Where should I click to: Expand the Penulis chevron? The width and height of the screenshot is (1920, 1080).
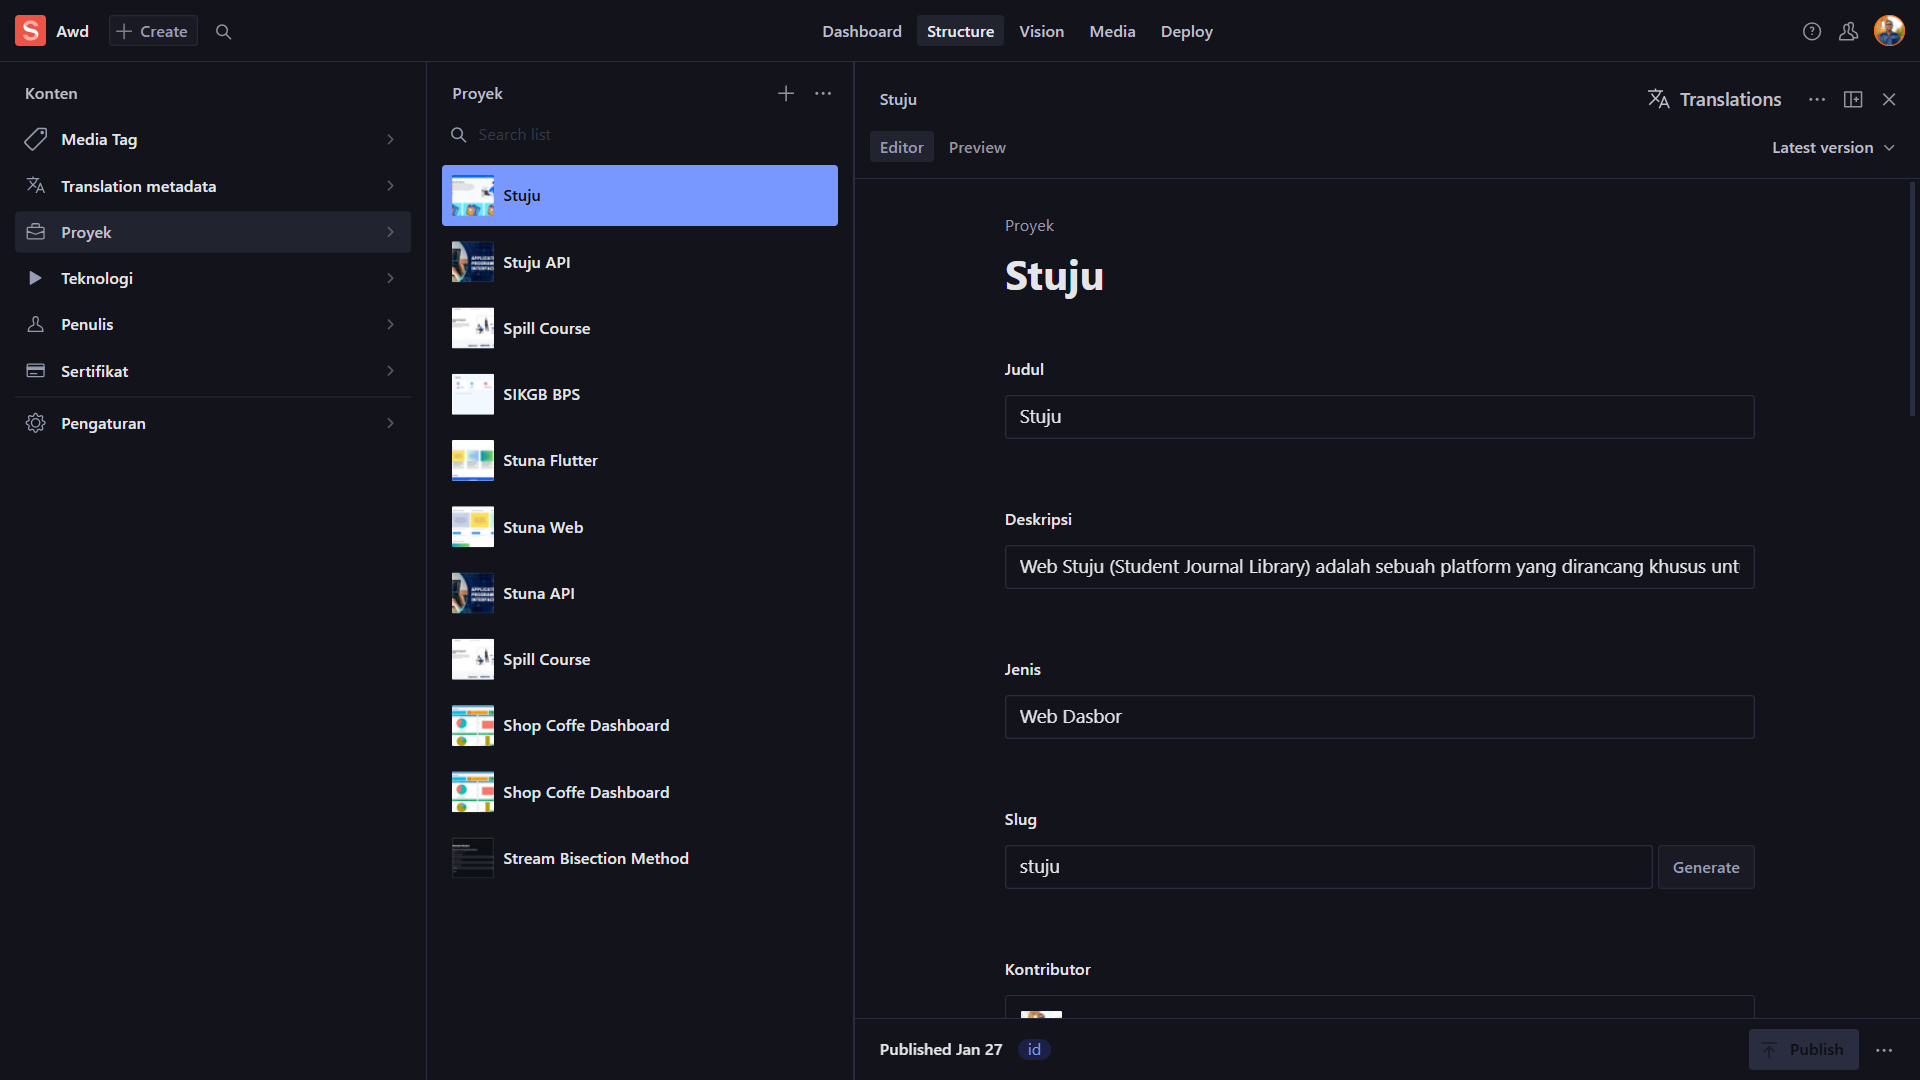(390, 324)
